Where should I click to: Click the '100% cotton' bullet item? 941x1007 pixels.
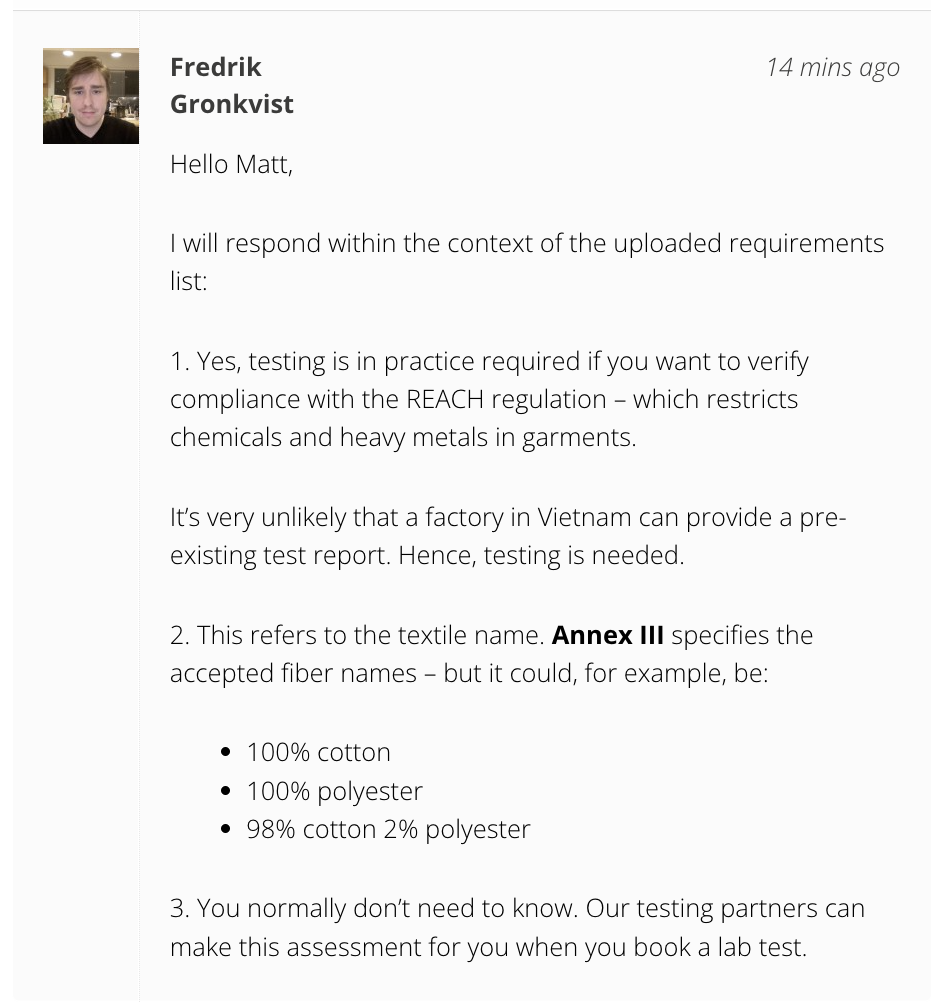coord(318,752)
